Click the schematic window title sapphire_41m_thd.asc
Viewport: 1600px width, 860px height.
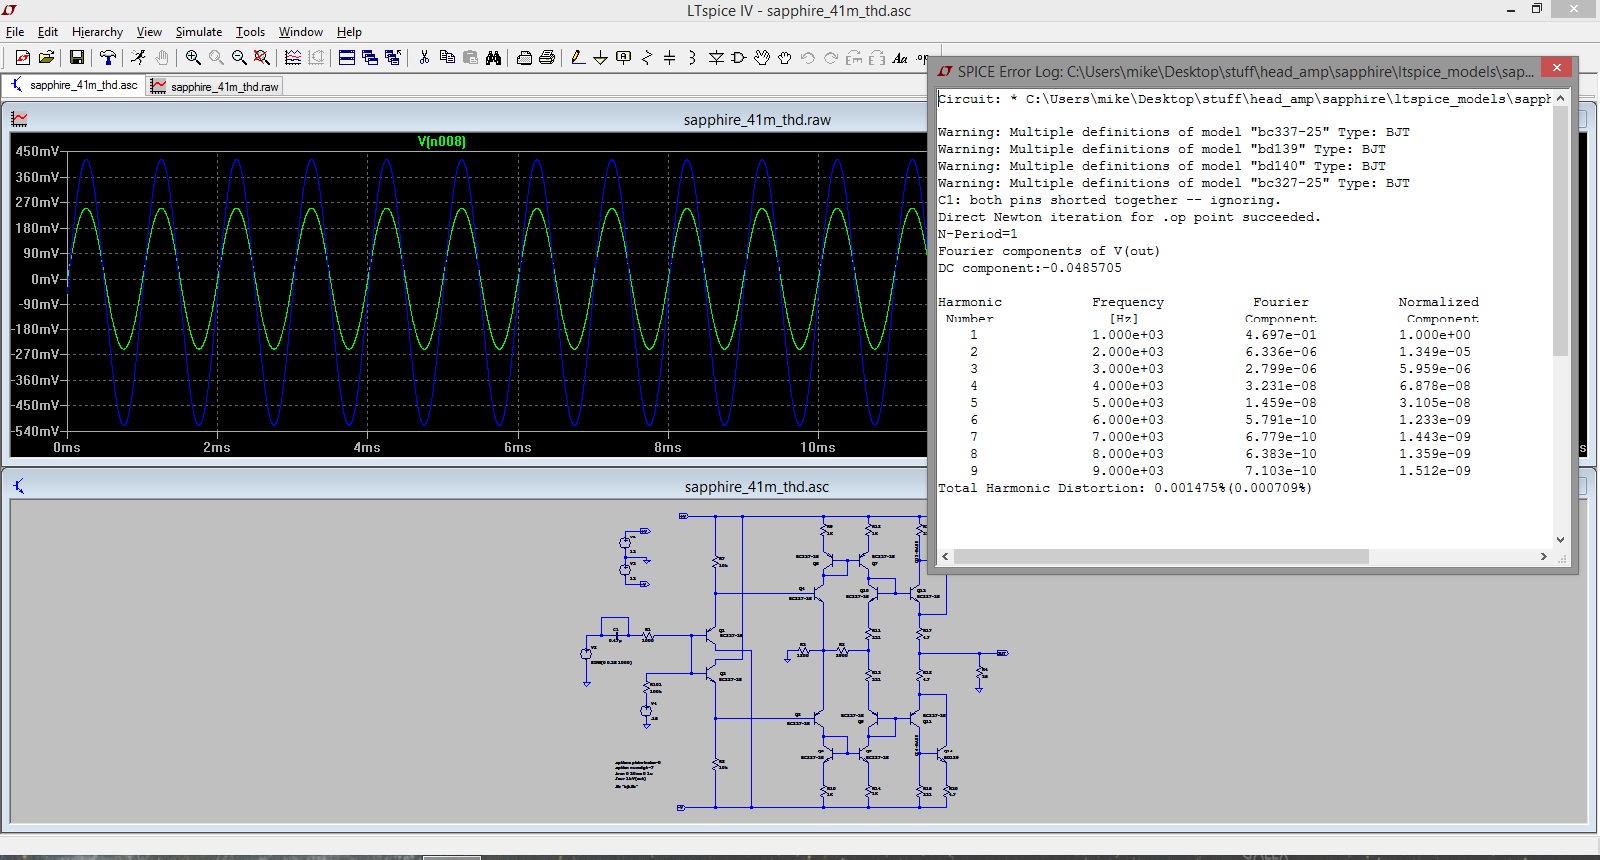pos(757,487)
